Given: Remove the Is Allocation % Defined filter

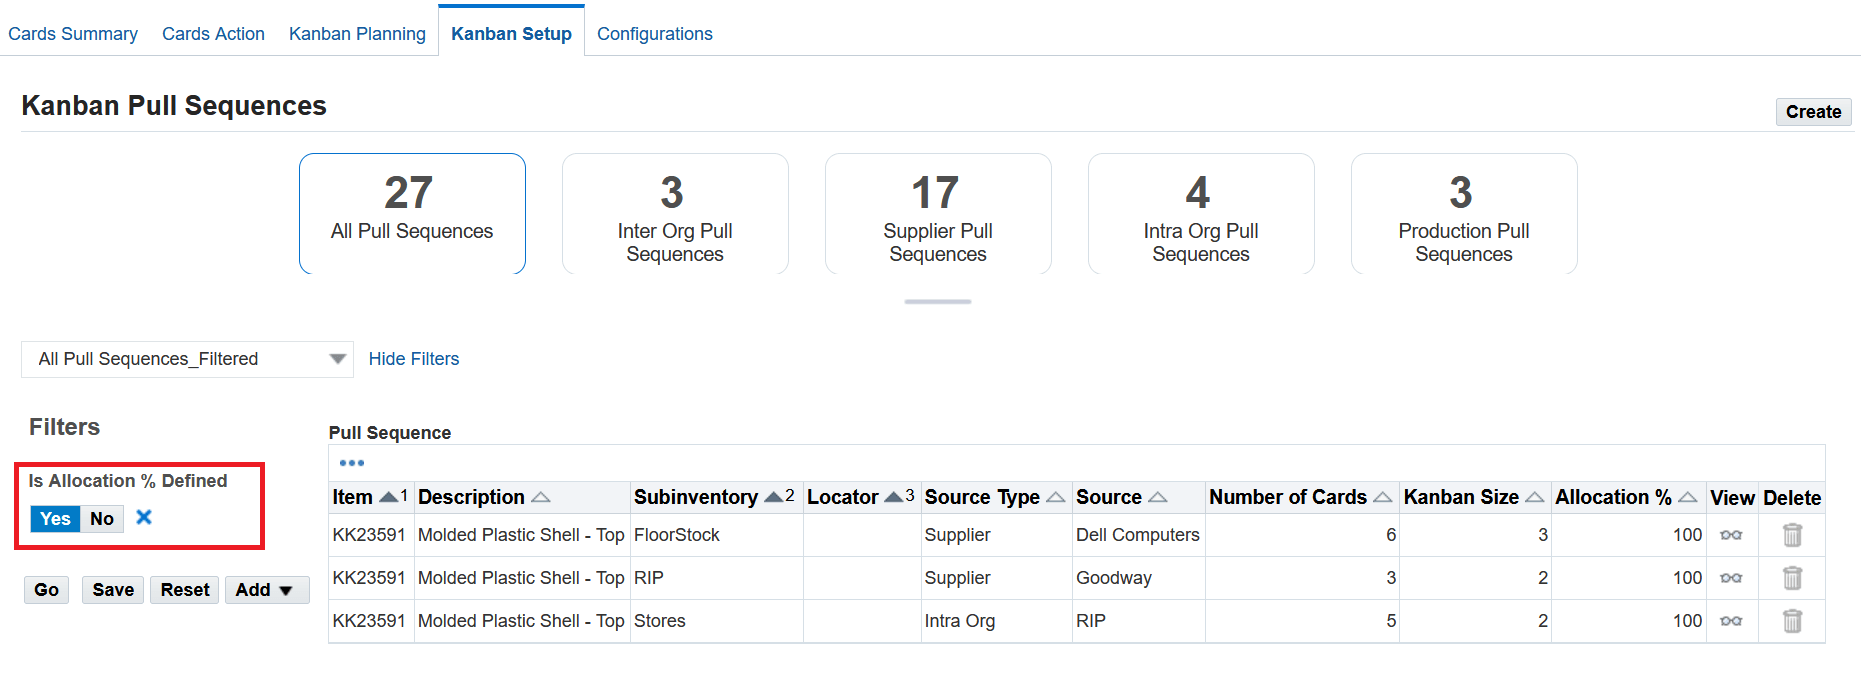Looking at the screenshot, I should tap(144, 517).
